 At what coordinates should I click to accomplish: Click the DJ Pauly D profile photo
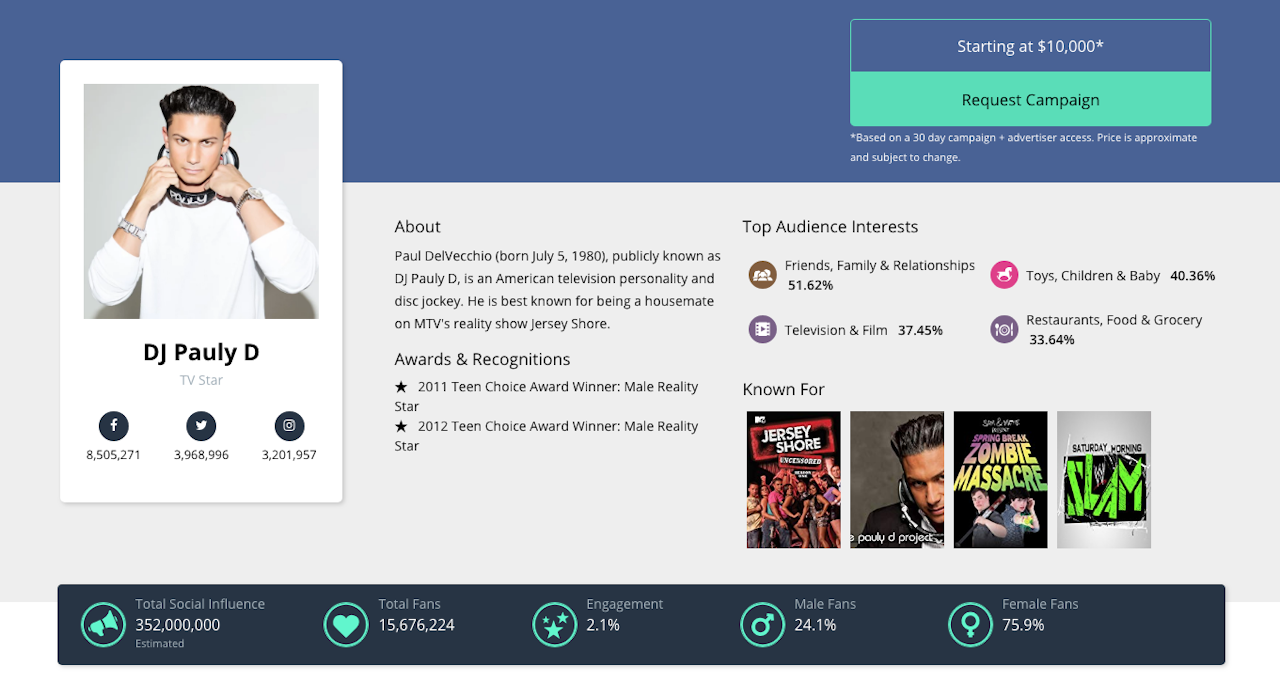tap(201, 201)
